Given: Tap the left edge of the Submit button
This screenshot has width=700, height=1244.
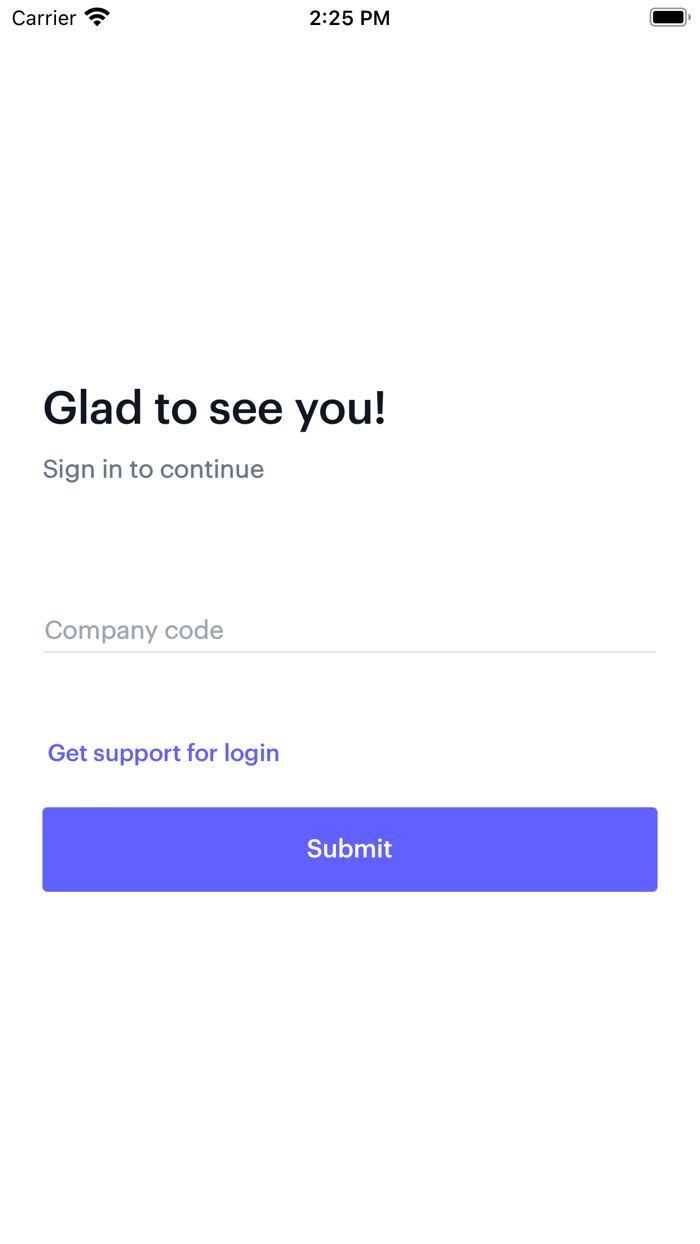Looking at the screenshot, I should 56,849.
